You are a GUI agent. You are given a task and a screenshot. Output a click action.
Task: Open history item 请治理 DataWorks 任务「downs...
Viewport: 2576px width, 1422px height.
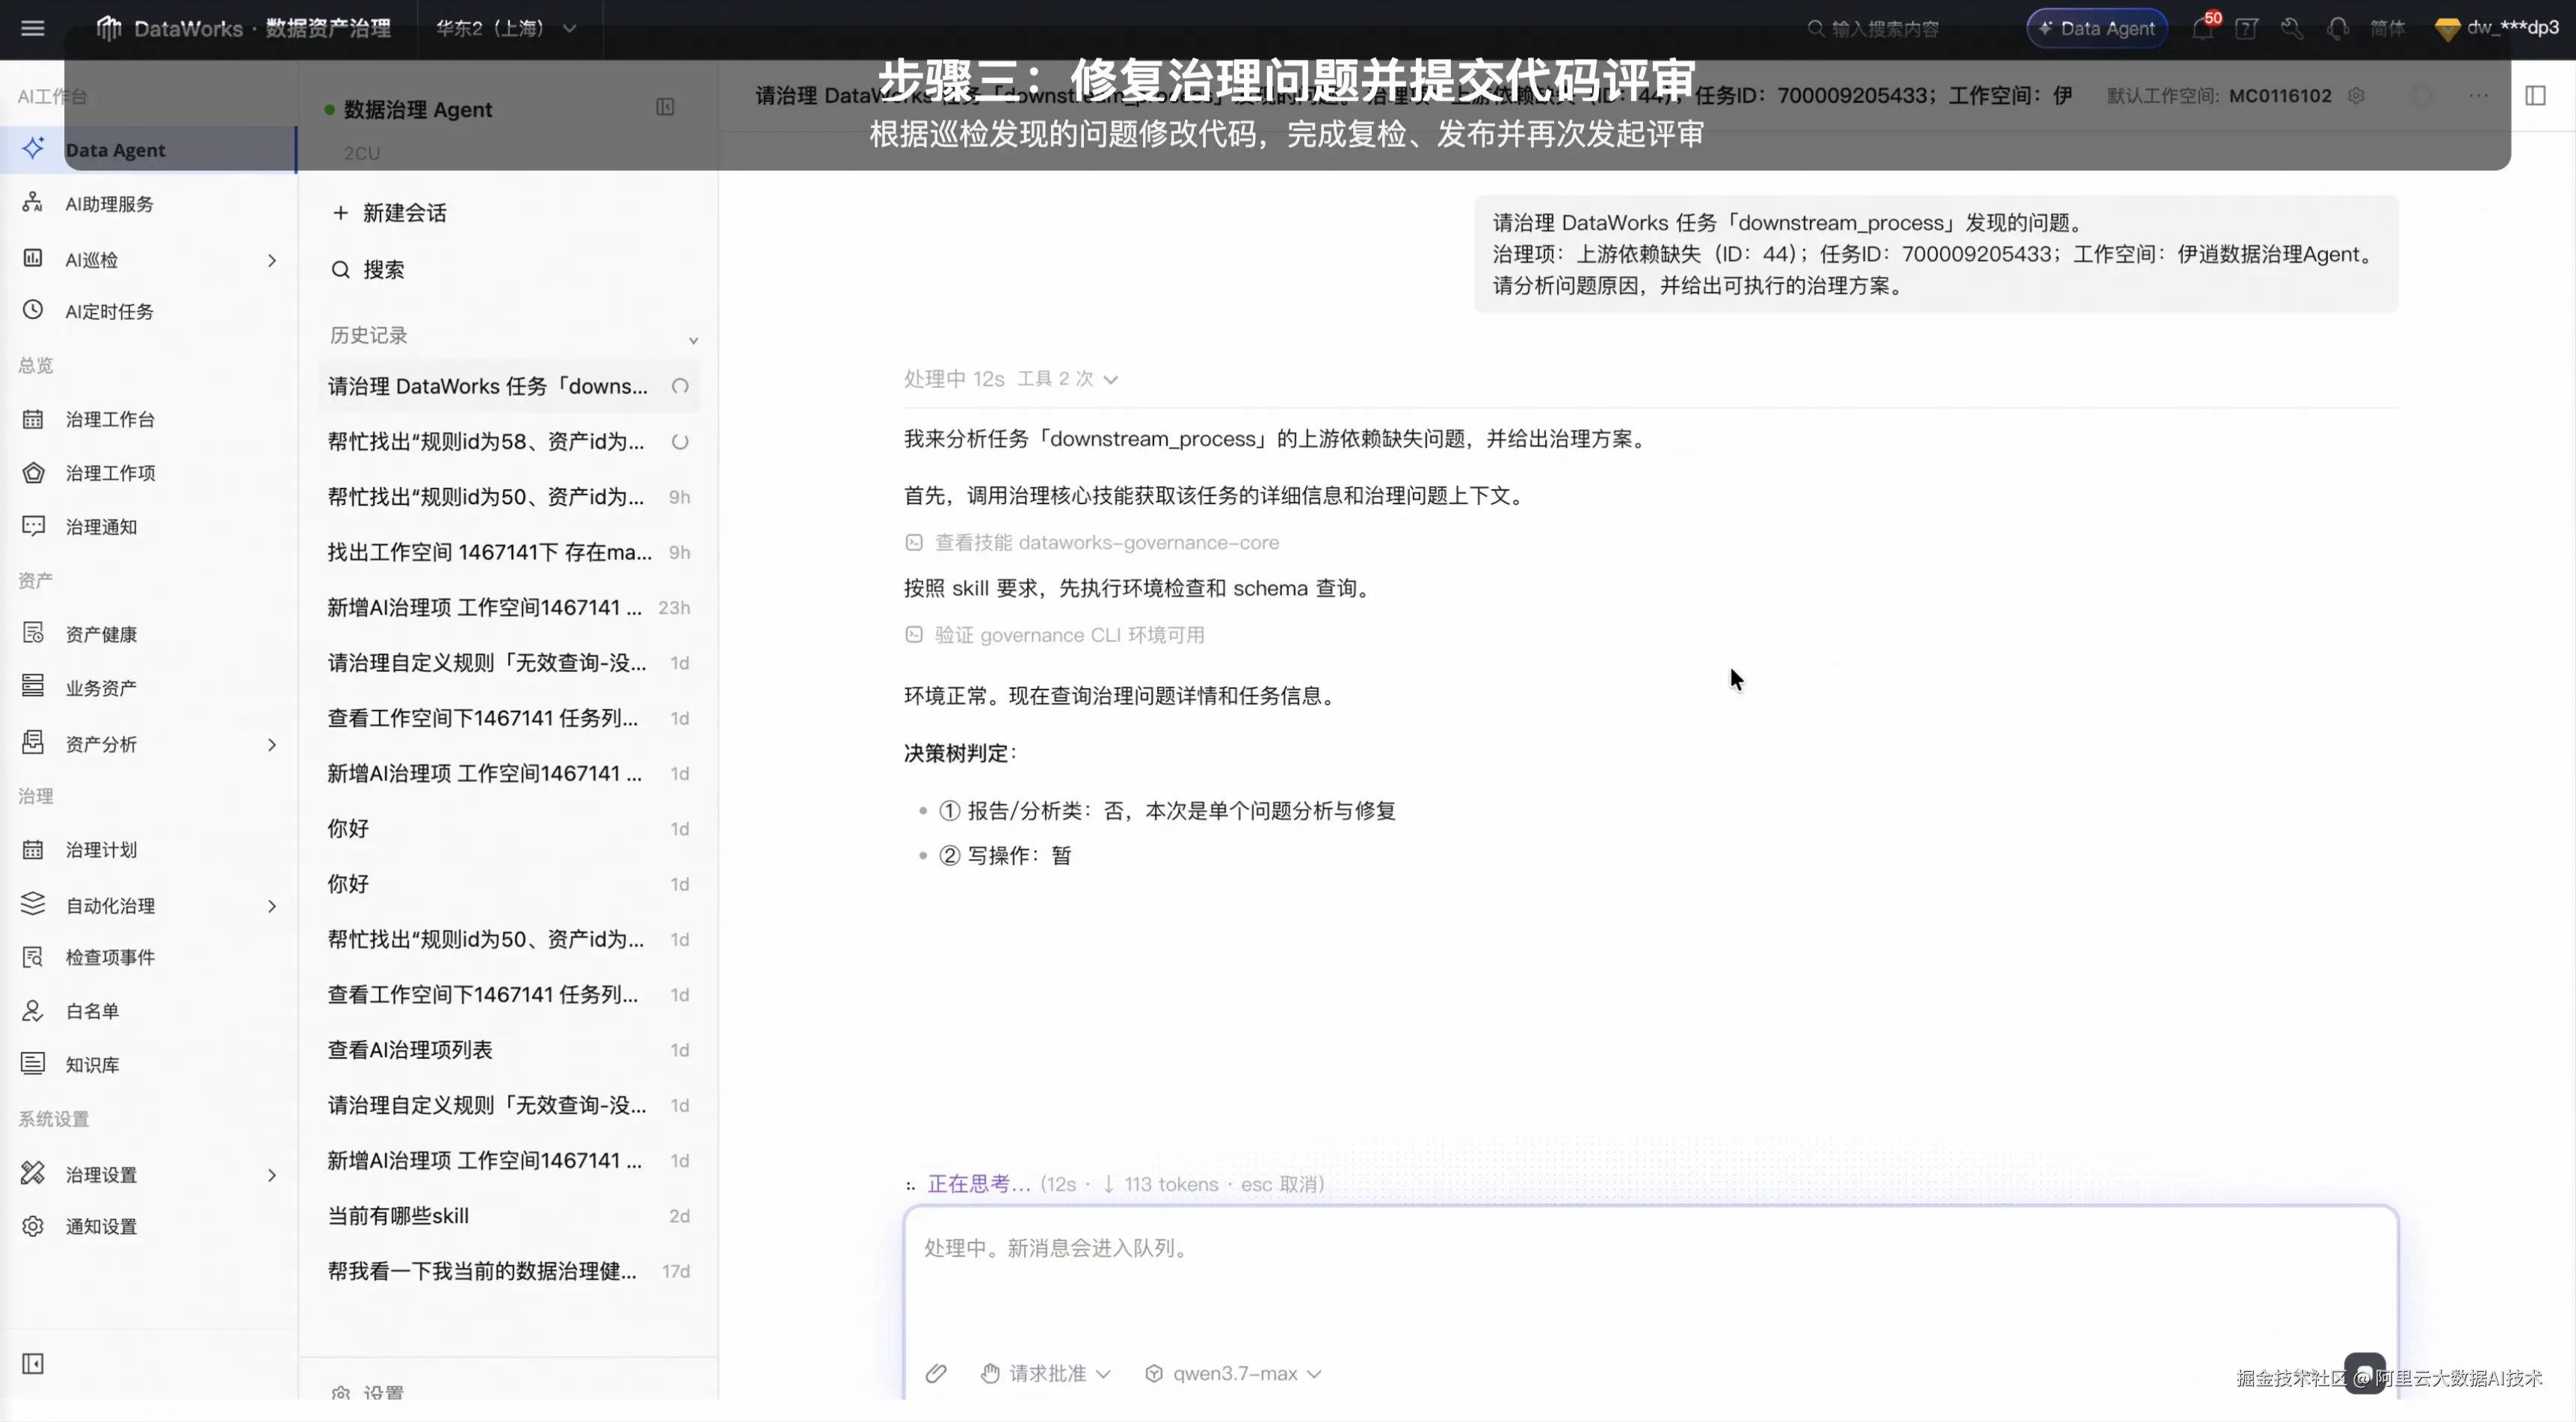point(509,386)
